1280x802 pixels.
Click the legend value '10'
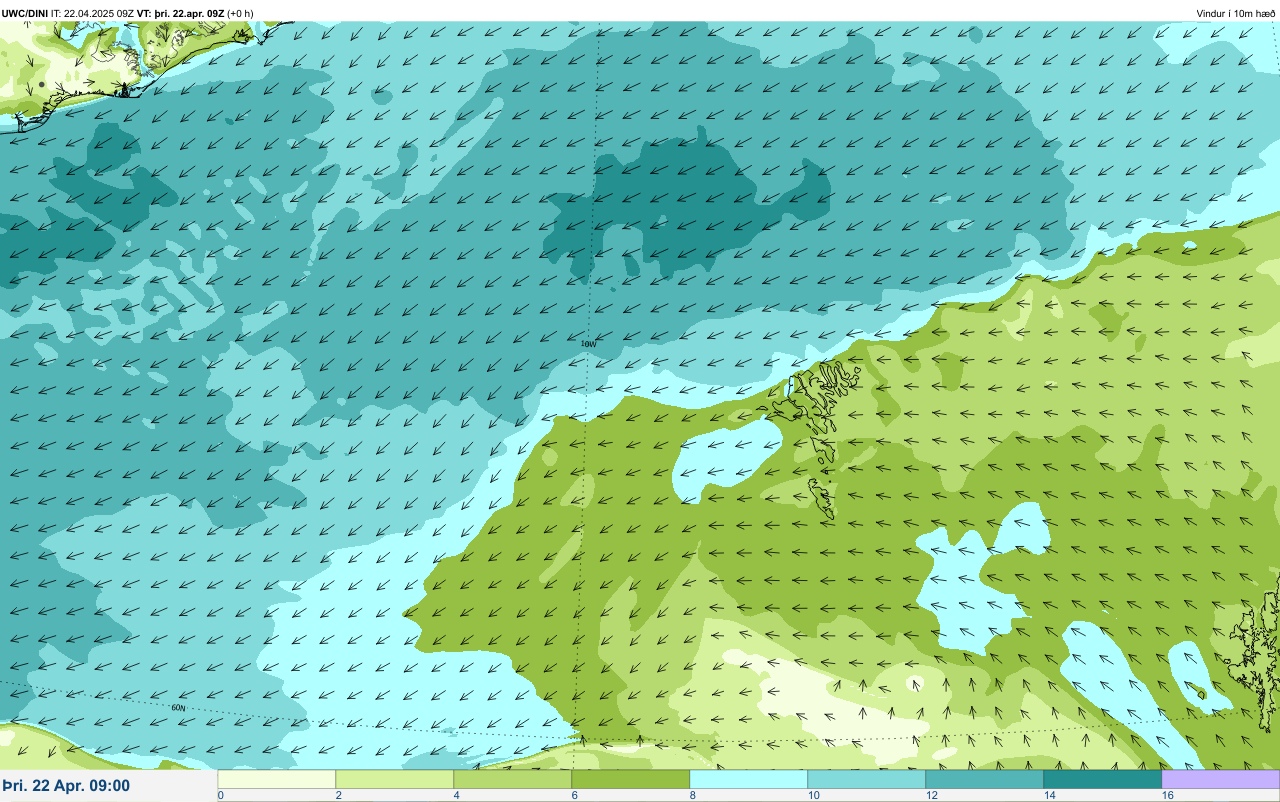(814, 795)
